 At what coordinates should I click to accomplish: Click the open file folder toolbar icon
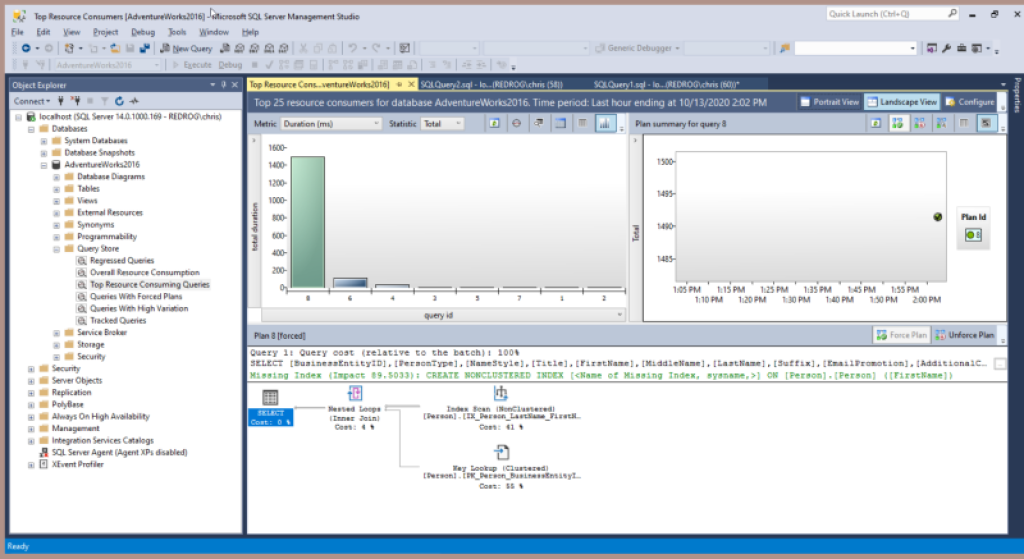[115, 48]
